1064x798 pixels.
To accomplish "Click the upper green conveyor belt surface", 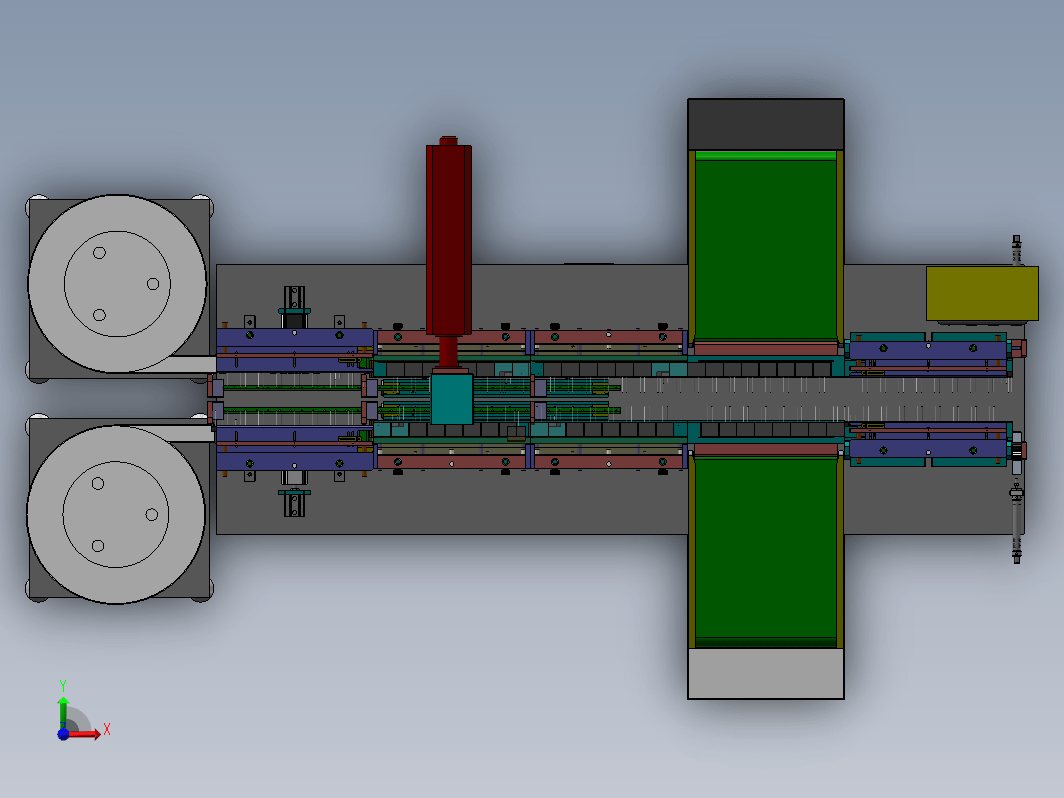I will tap(765, 249).
